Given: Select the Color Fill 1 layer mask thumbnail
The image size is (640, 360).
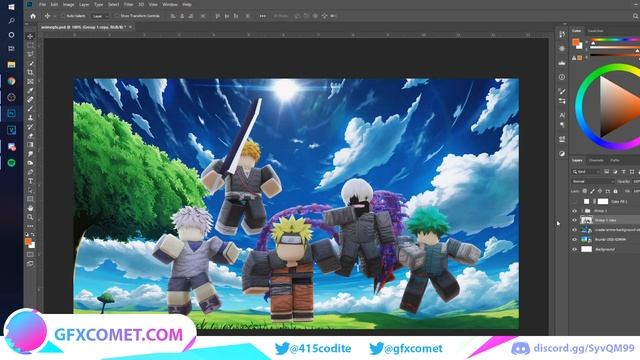Looking at the screenshot, I should [603, 201].
